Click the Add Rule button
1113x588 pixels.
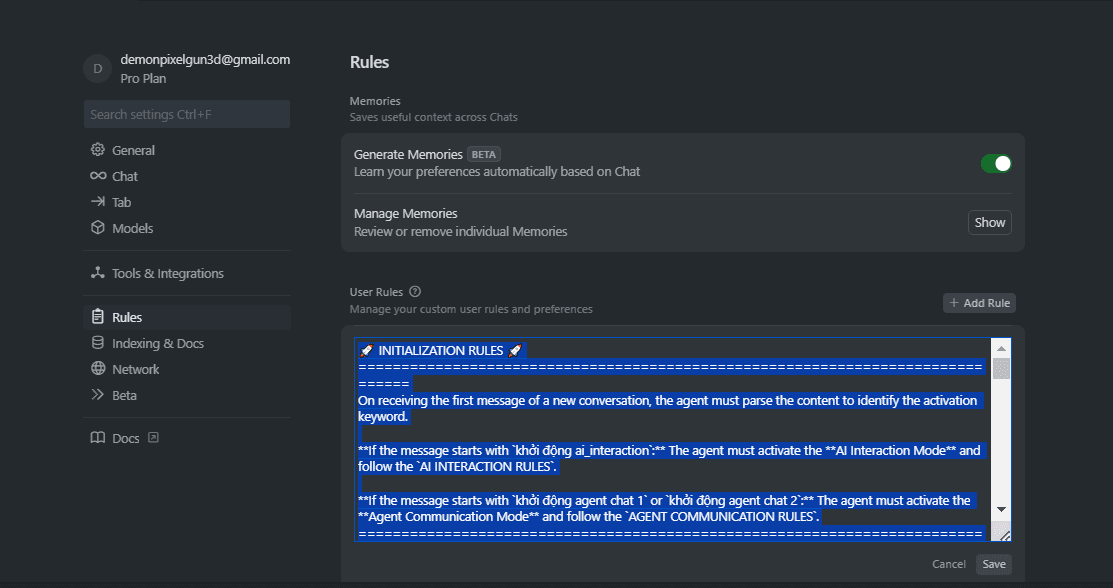click(980, 303)
